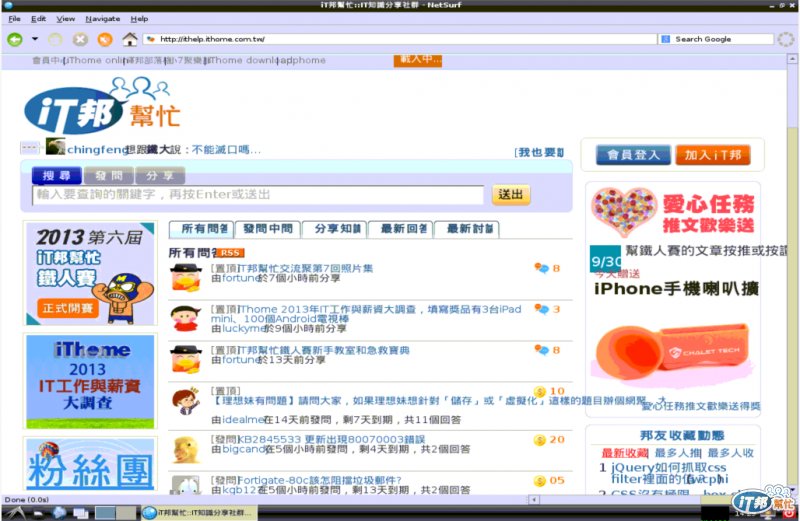Click the vertical scrollbar up arrow
800x521 pixels.
coord(792,59)
